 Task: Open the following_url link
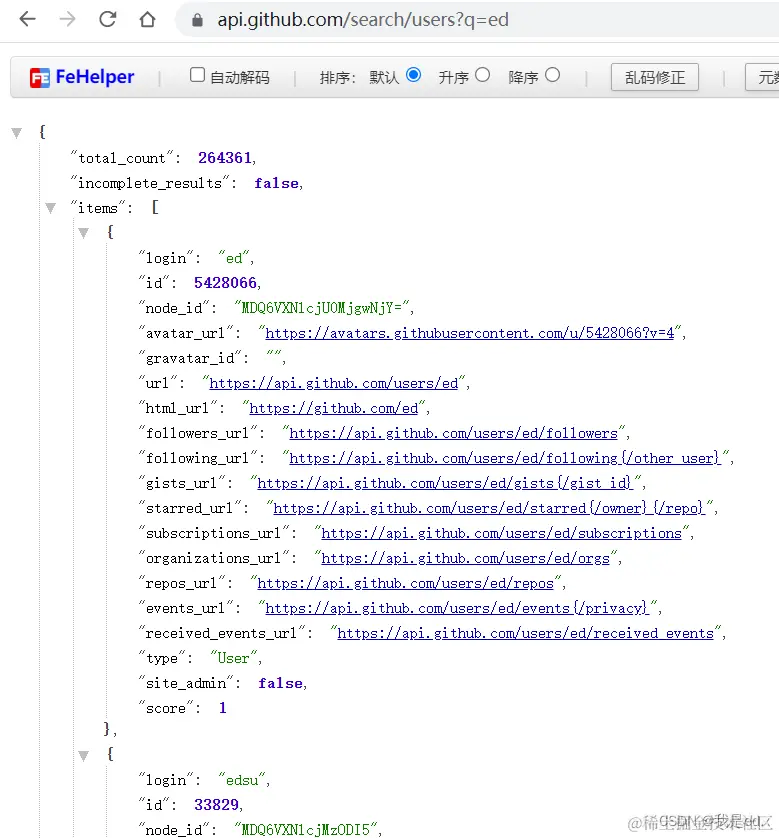point(505,458)
